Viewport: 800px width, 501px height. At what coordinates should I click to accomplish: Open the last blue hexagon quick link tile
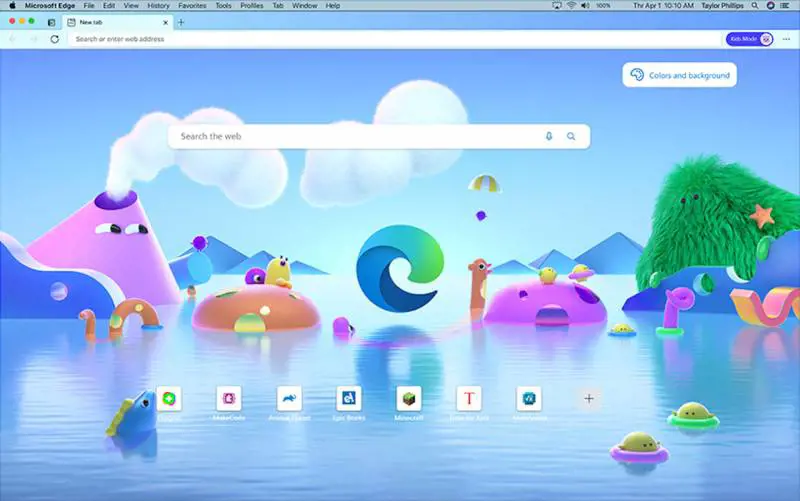pyautogui.click(x=529, y=398)
